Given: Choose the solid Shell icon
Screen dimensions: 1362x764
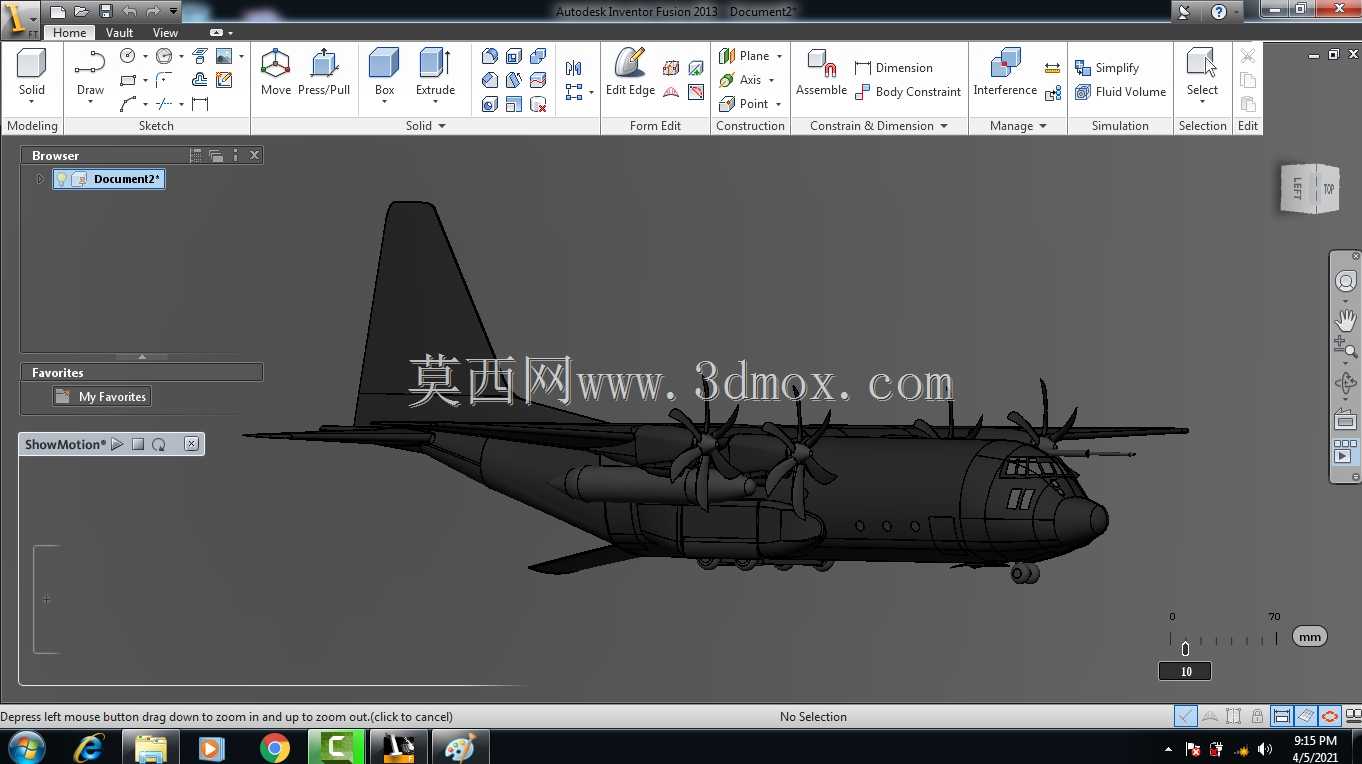Looking at the screenshot, I should tap(514, 56).
